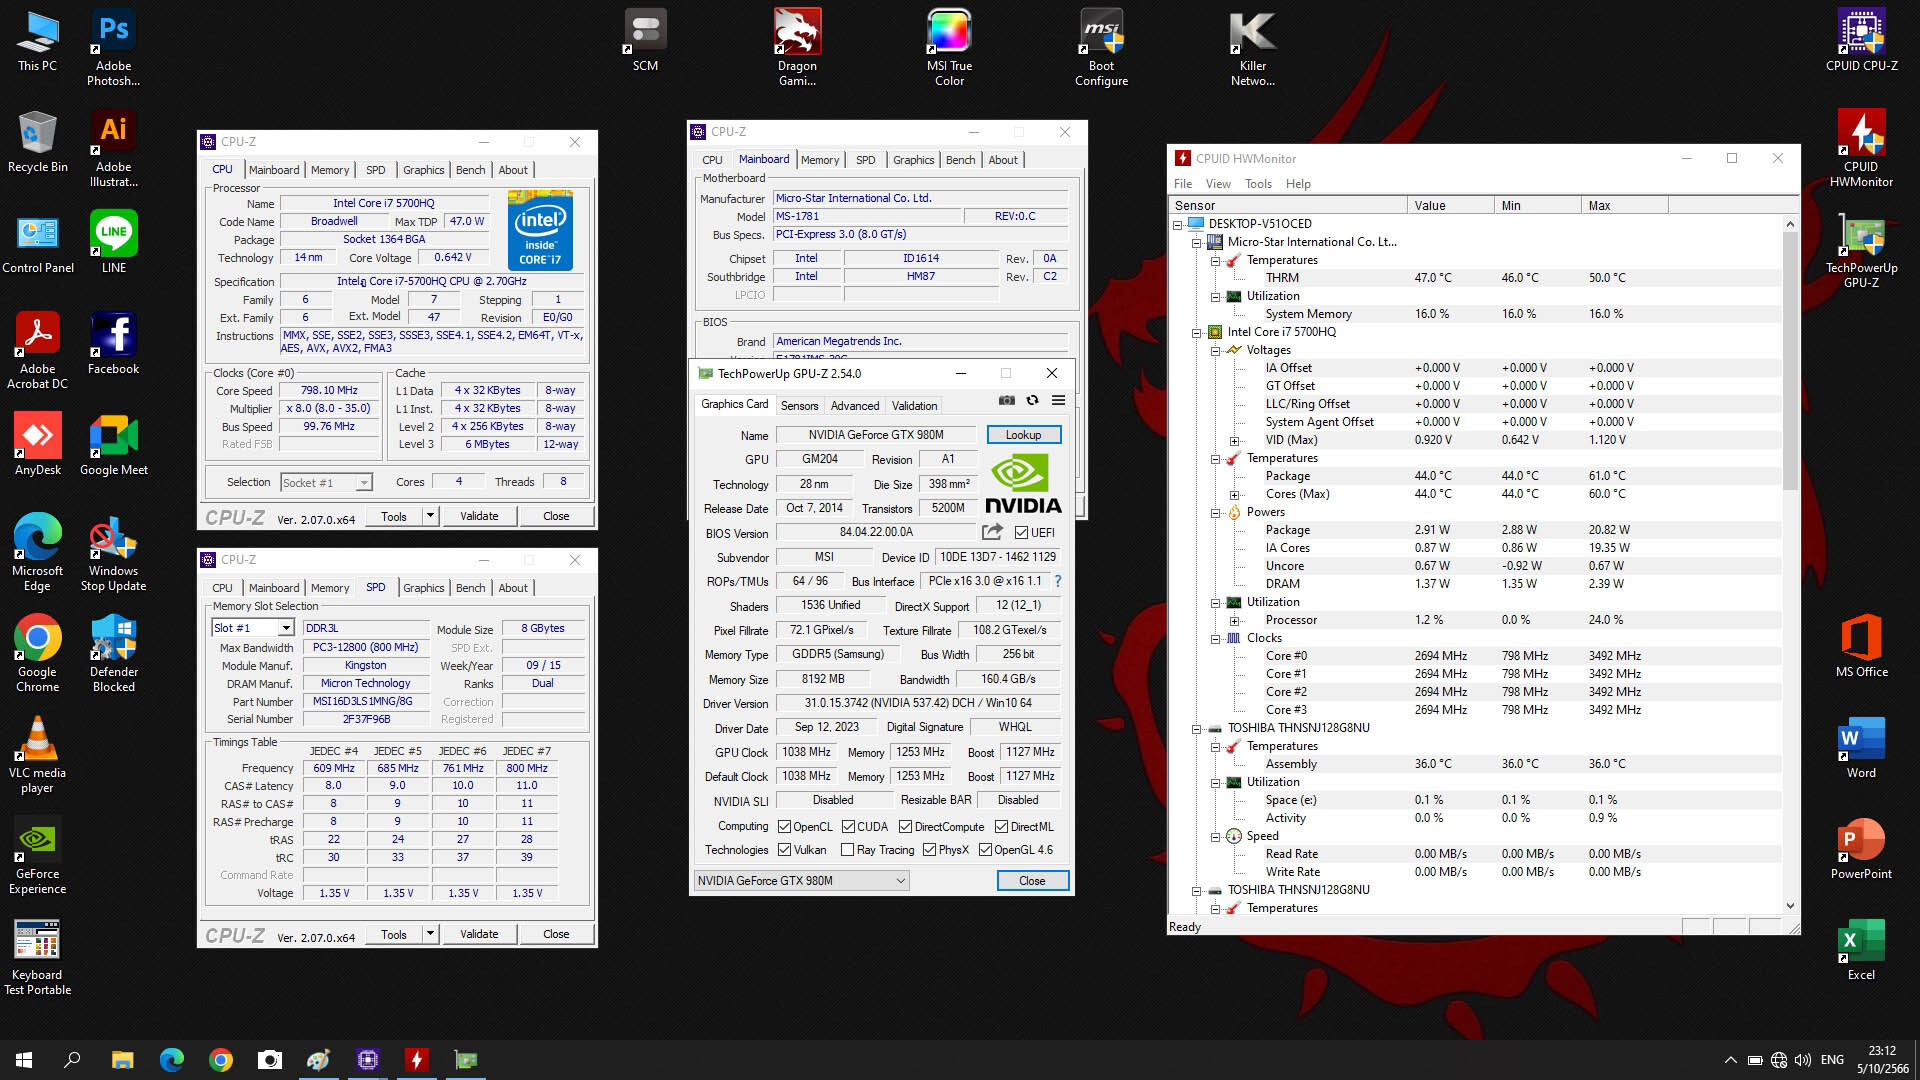Screen dimensions: 1920x1080
Task: Toggle the OpenGL 4.6 checkbox
Action: 985,850
